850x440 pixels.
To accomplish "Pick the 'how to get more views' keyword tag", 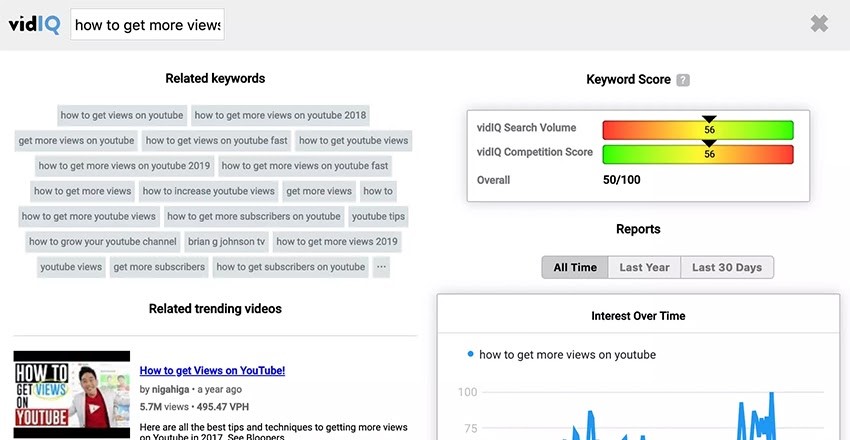I will (x=82, y=191).
